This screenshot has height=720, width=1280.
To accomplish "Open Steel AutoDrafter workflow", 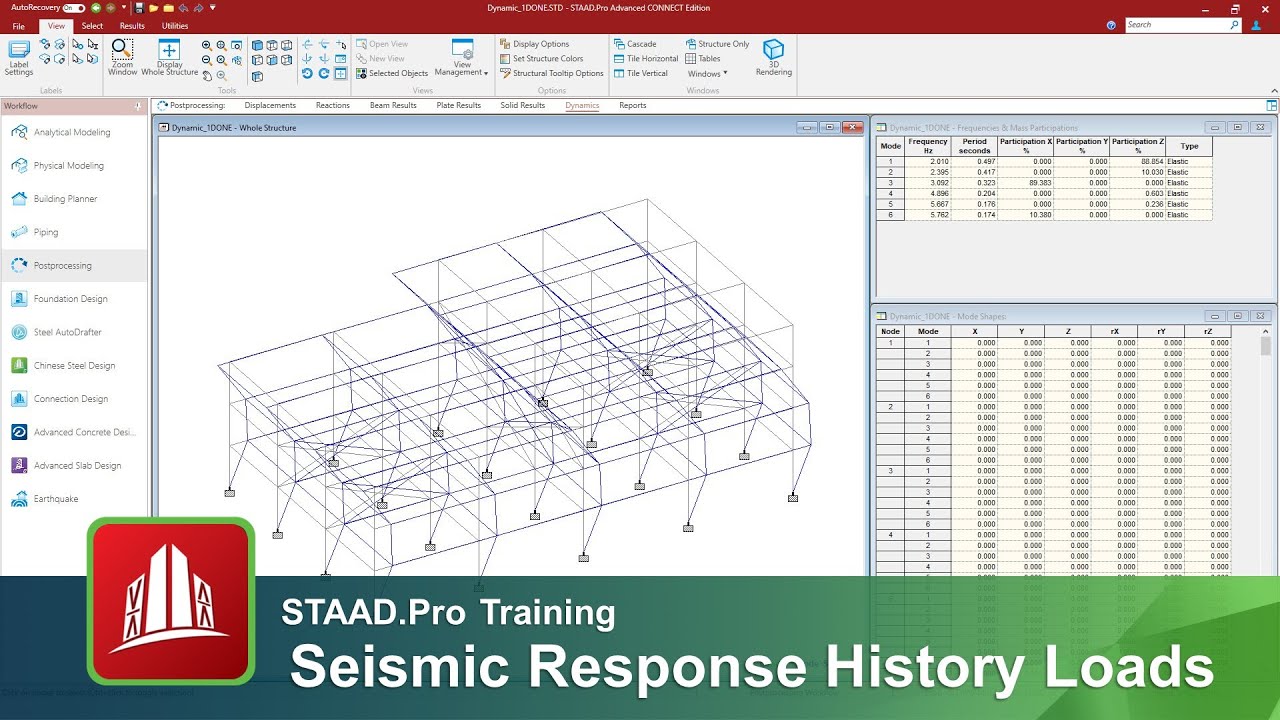I will click(74, 332).
